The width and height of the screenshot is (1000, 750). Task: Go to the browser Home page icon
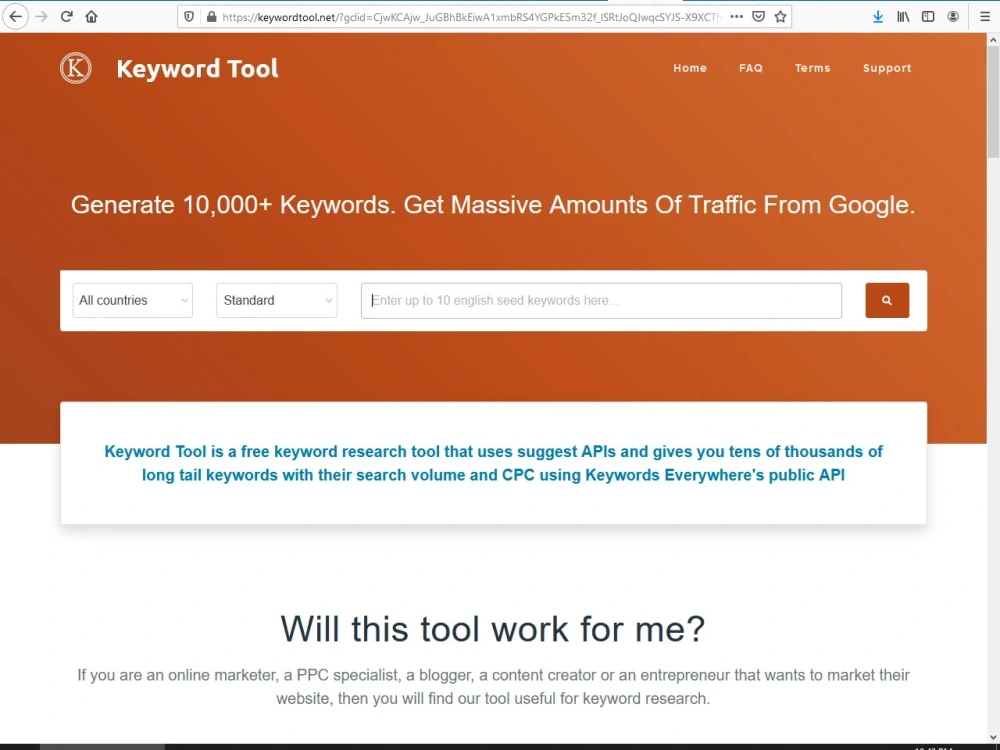pos(91,17)
